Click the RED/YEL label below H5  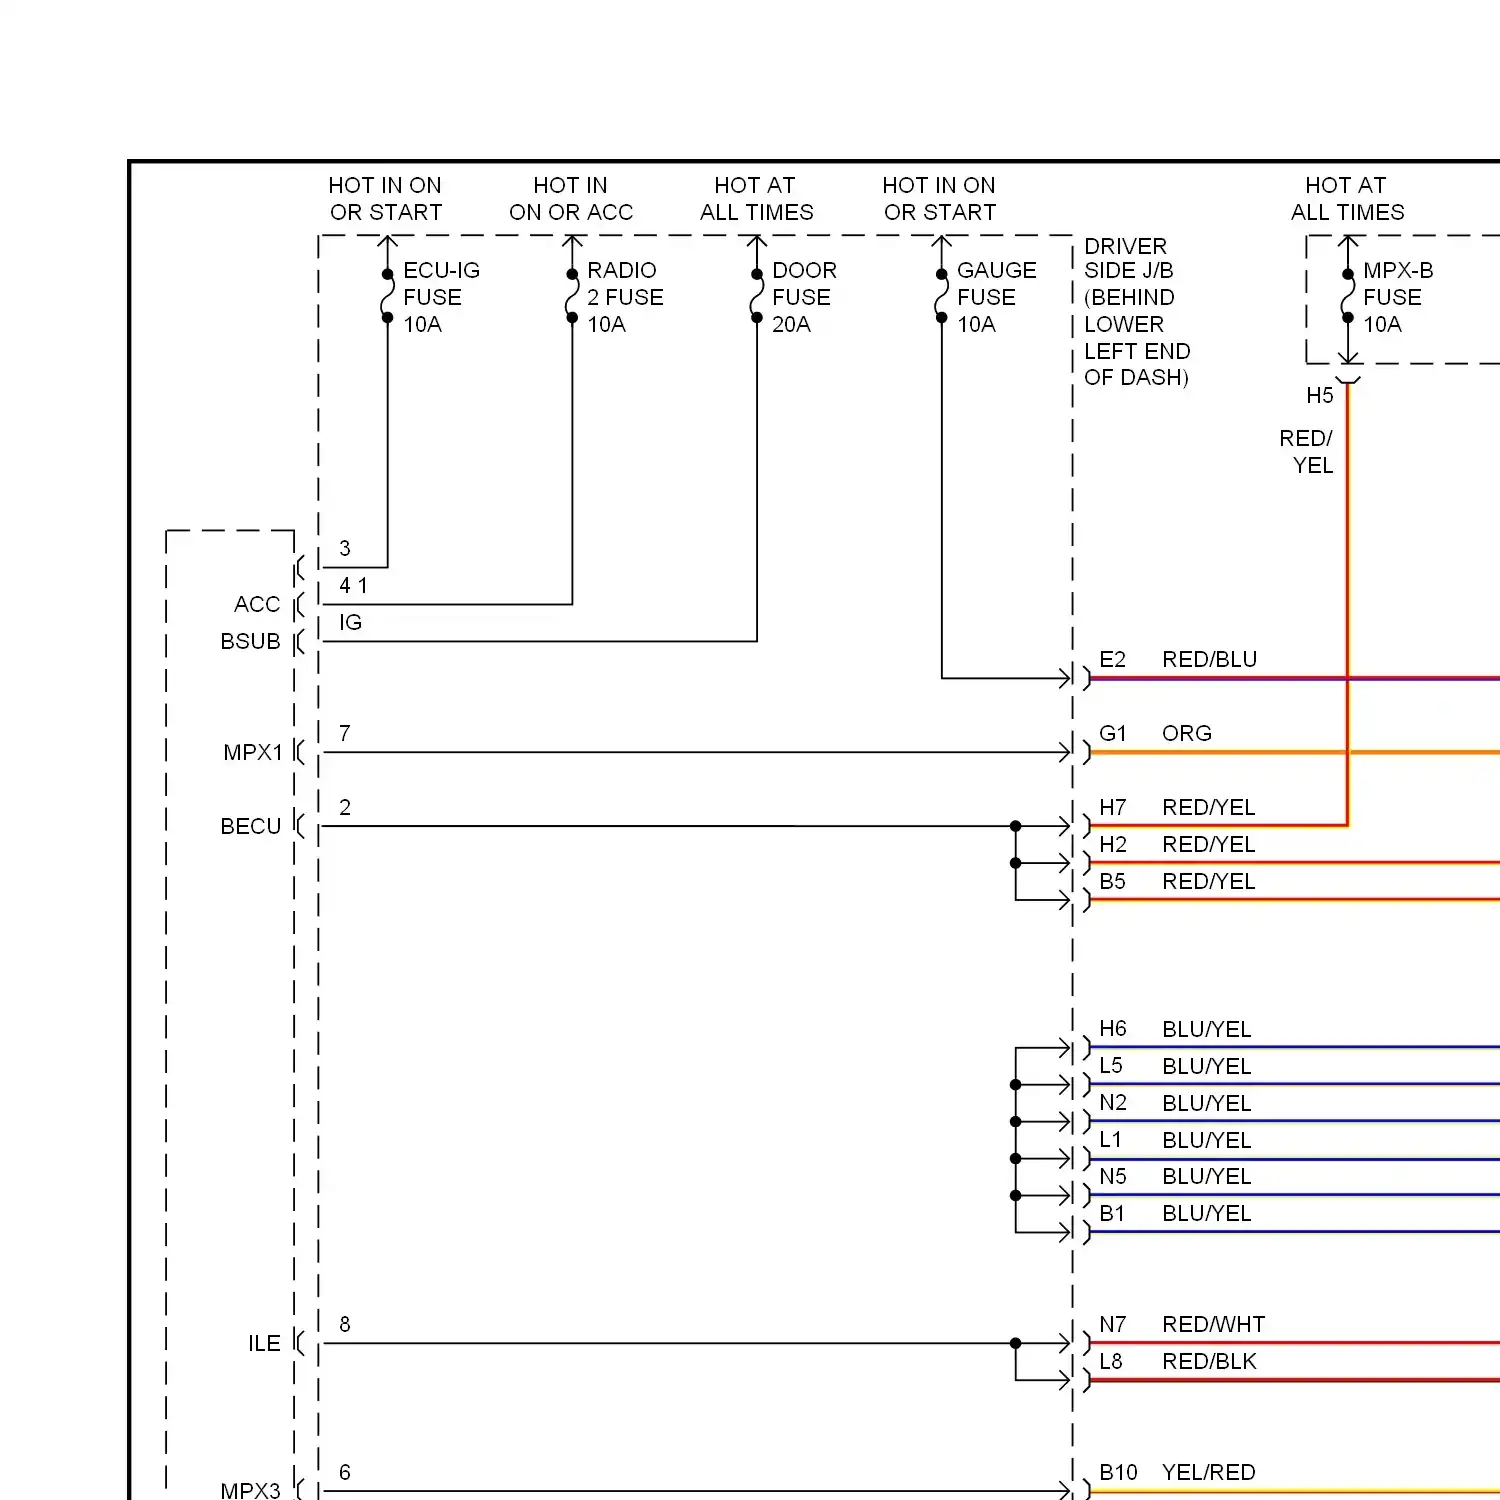click(x=1306, y=452)
